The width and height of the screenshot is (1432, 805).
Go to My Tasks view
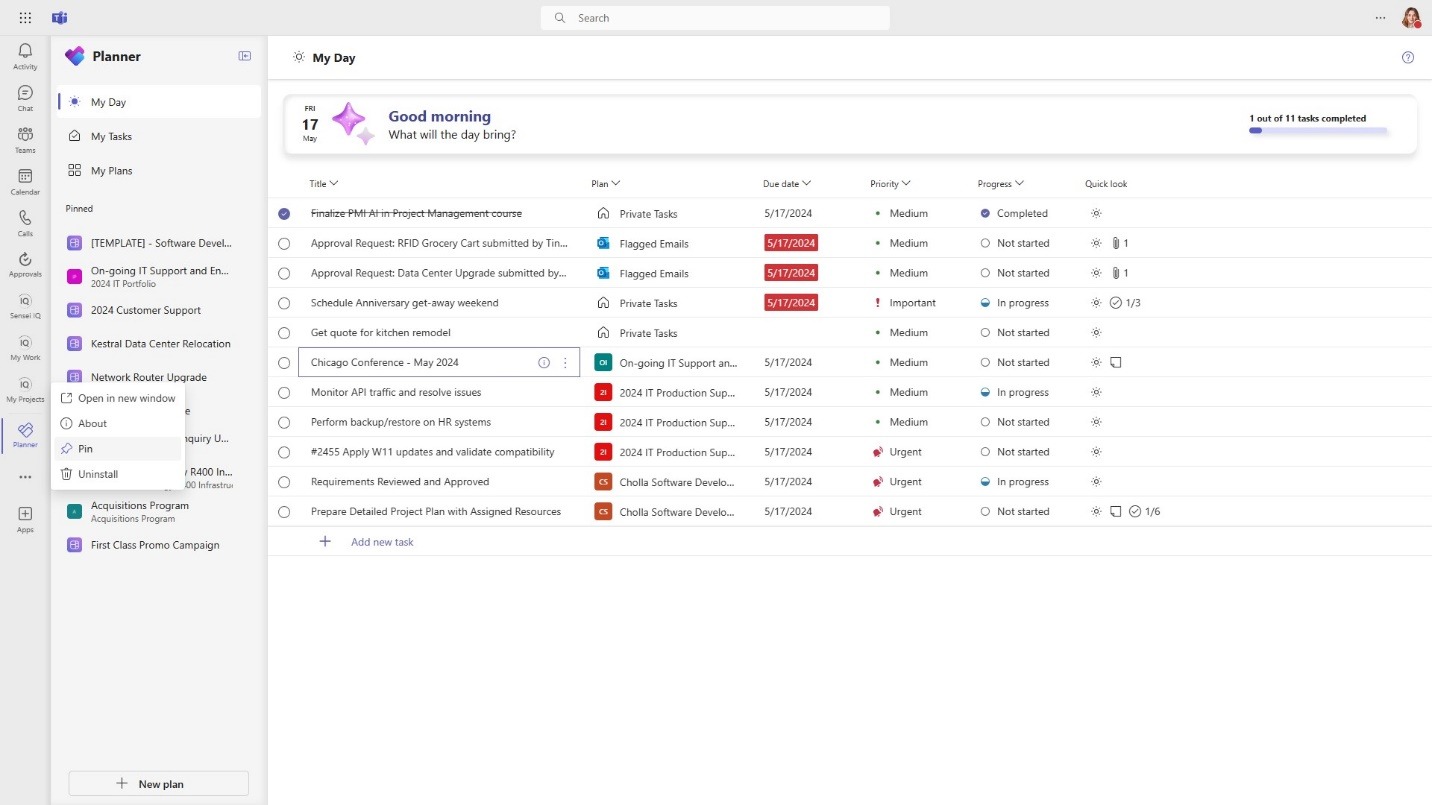point(160,136)
